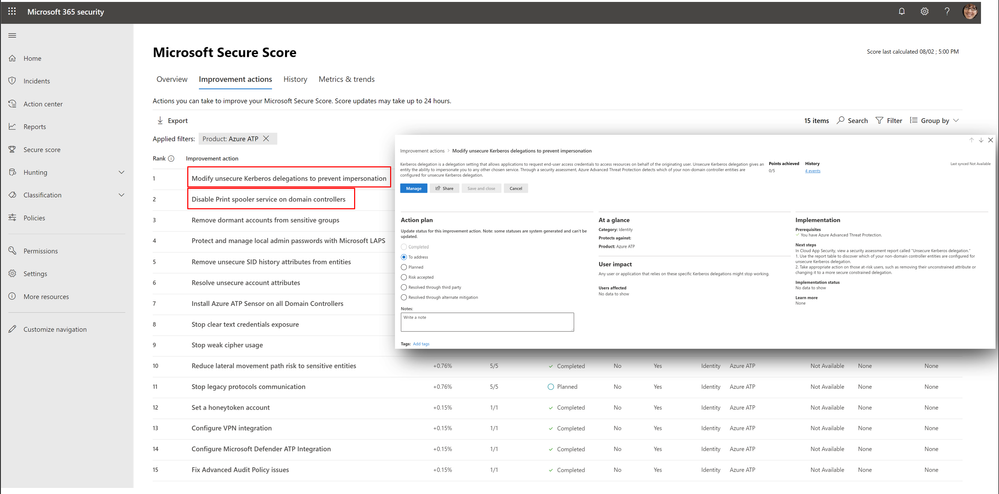Open Set a honeytoken account action
Image resolution: width=999 pixels, height=494 pixels.
231,407
